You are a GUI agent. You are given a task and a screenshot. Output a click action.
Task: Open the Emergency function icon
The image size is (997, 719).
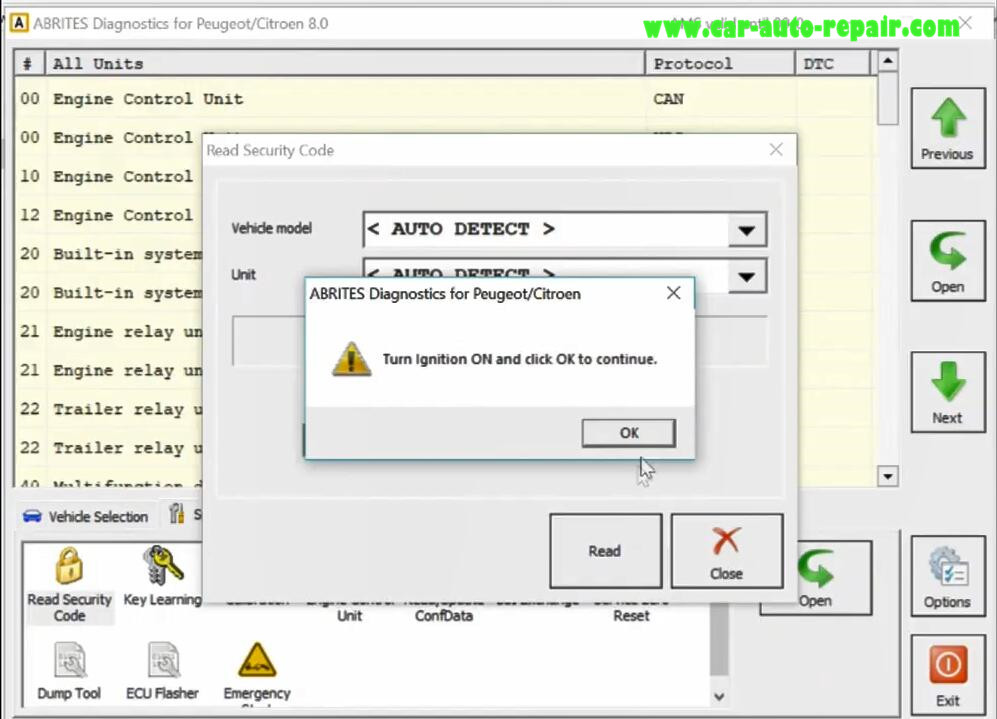(257, 673)
